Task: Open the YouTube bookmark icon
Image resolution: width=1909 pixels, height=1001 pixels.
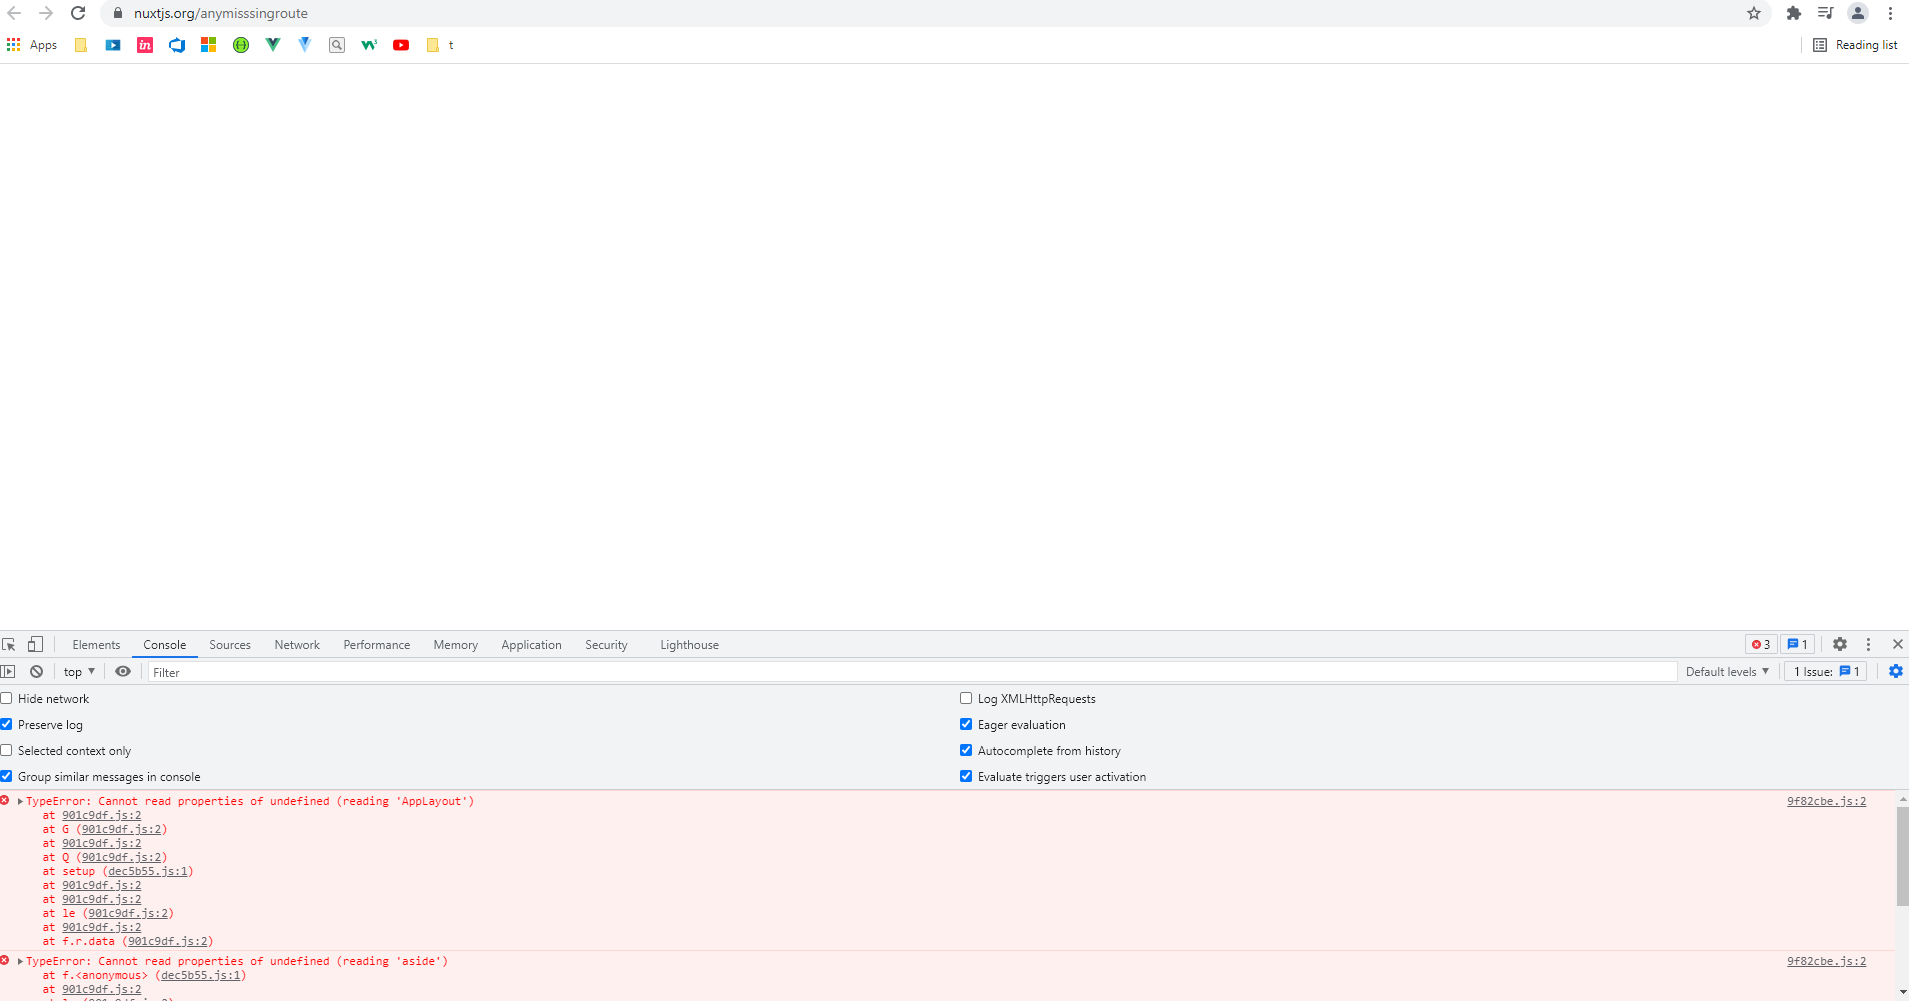Action: [401, 45]
